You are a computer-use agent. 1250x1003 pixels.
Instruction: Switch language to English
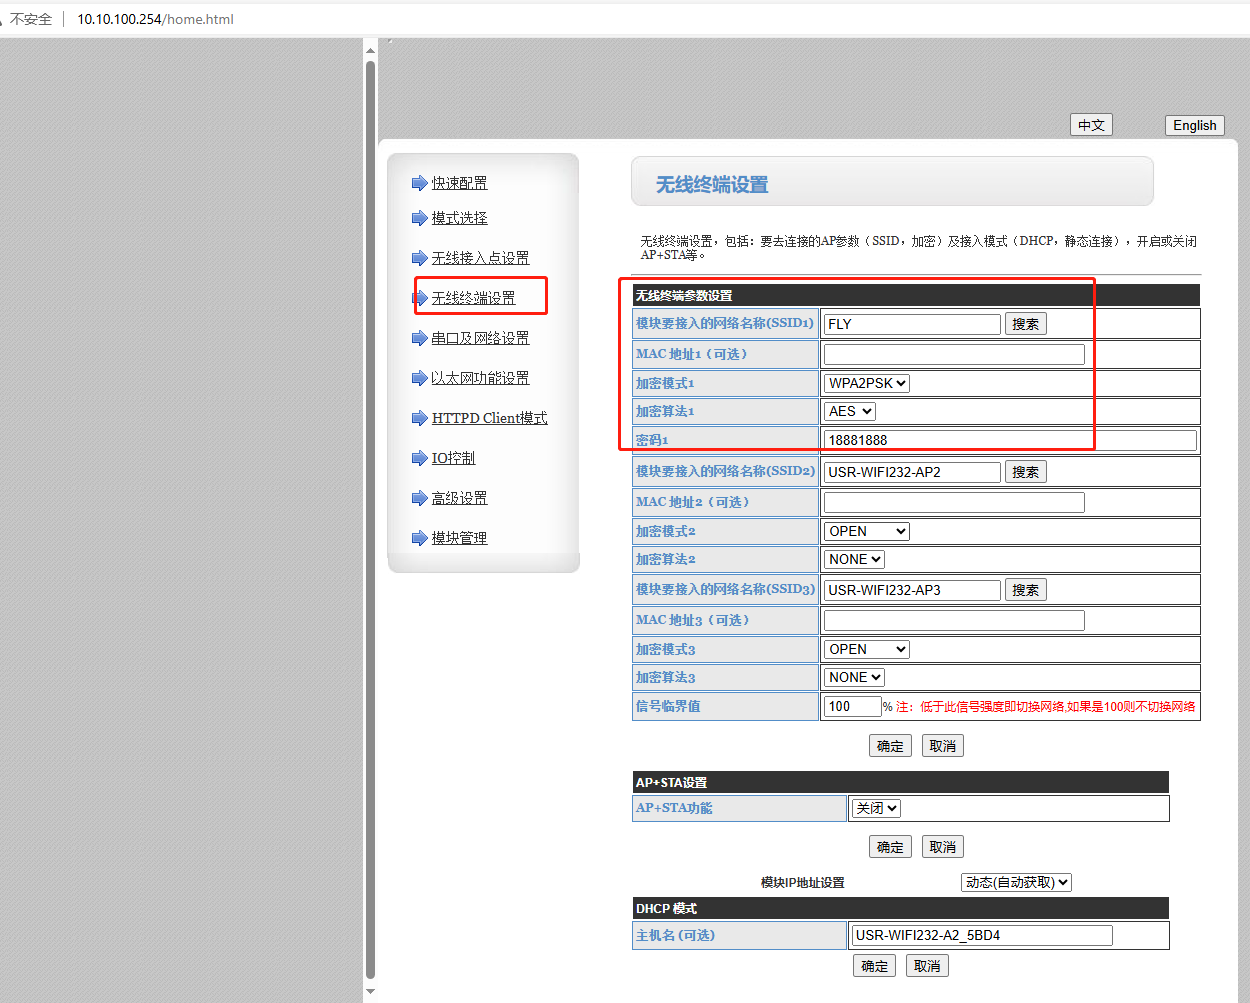[x=1194, y=125]
